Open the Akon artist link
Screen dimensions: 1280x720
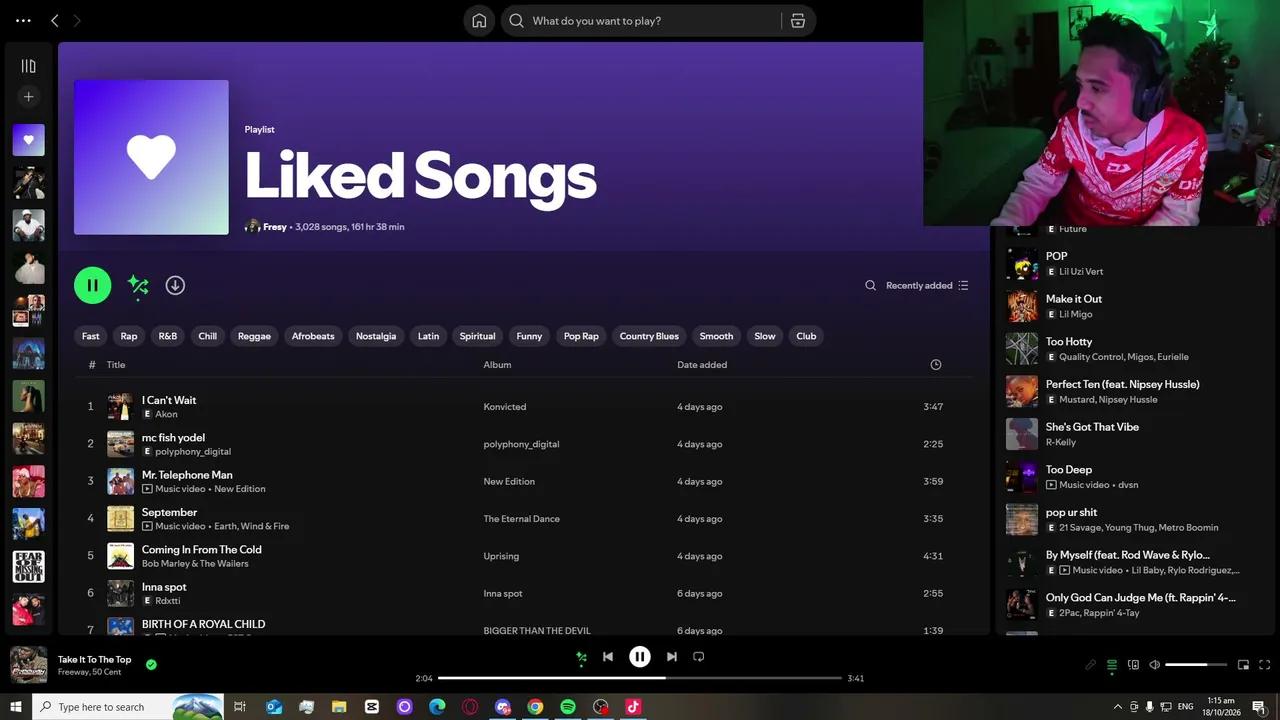pyautogui.click(x=166, y=414)
